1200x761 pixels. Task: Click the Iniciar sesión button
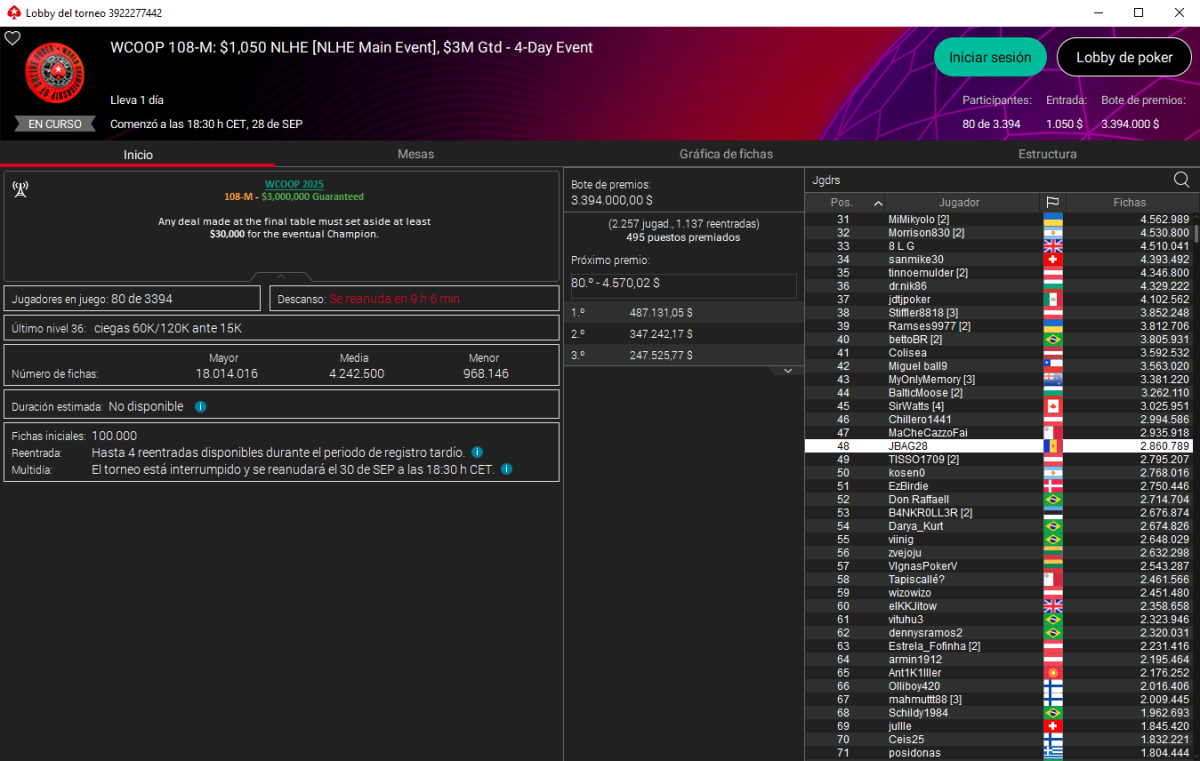coord(990,58)
